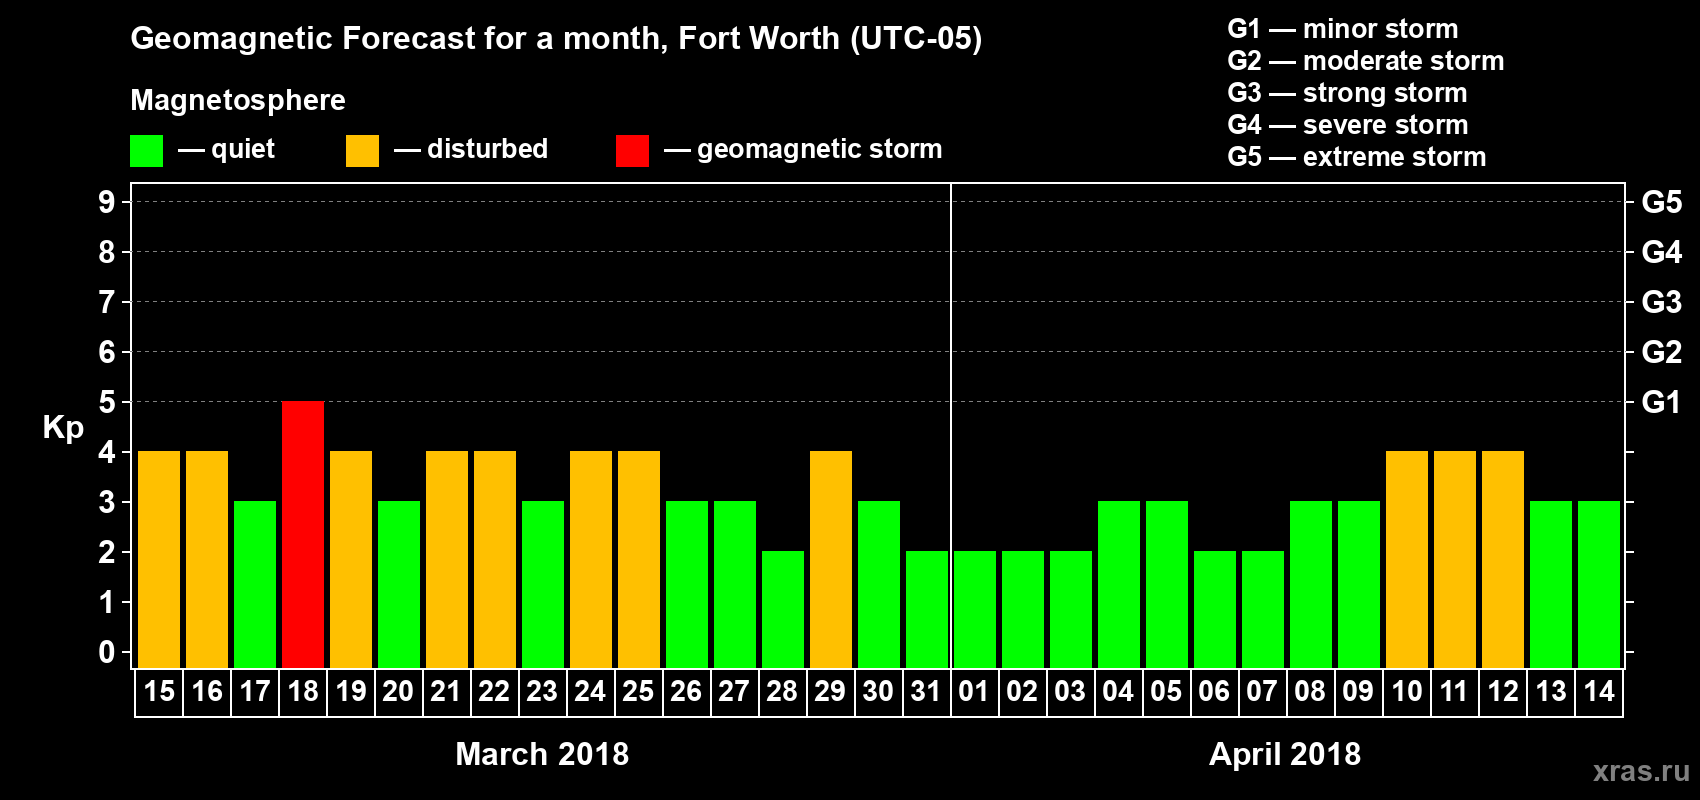This screenshot has width=1700, height=800.
Task: Click the date label 01
Action: [x=975, y=692]
